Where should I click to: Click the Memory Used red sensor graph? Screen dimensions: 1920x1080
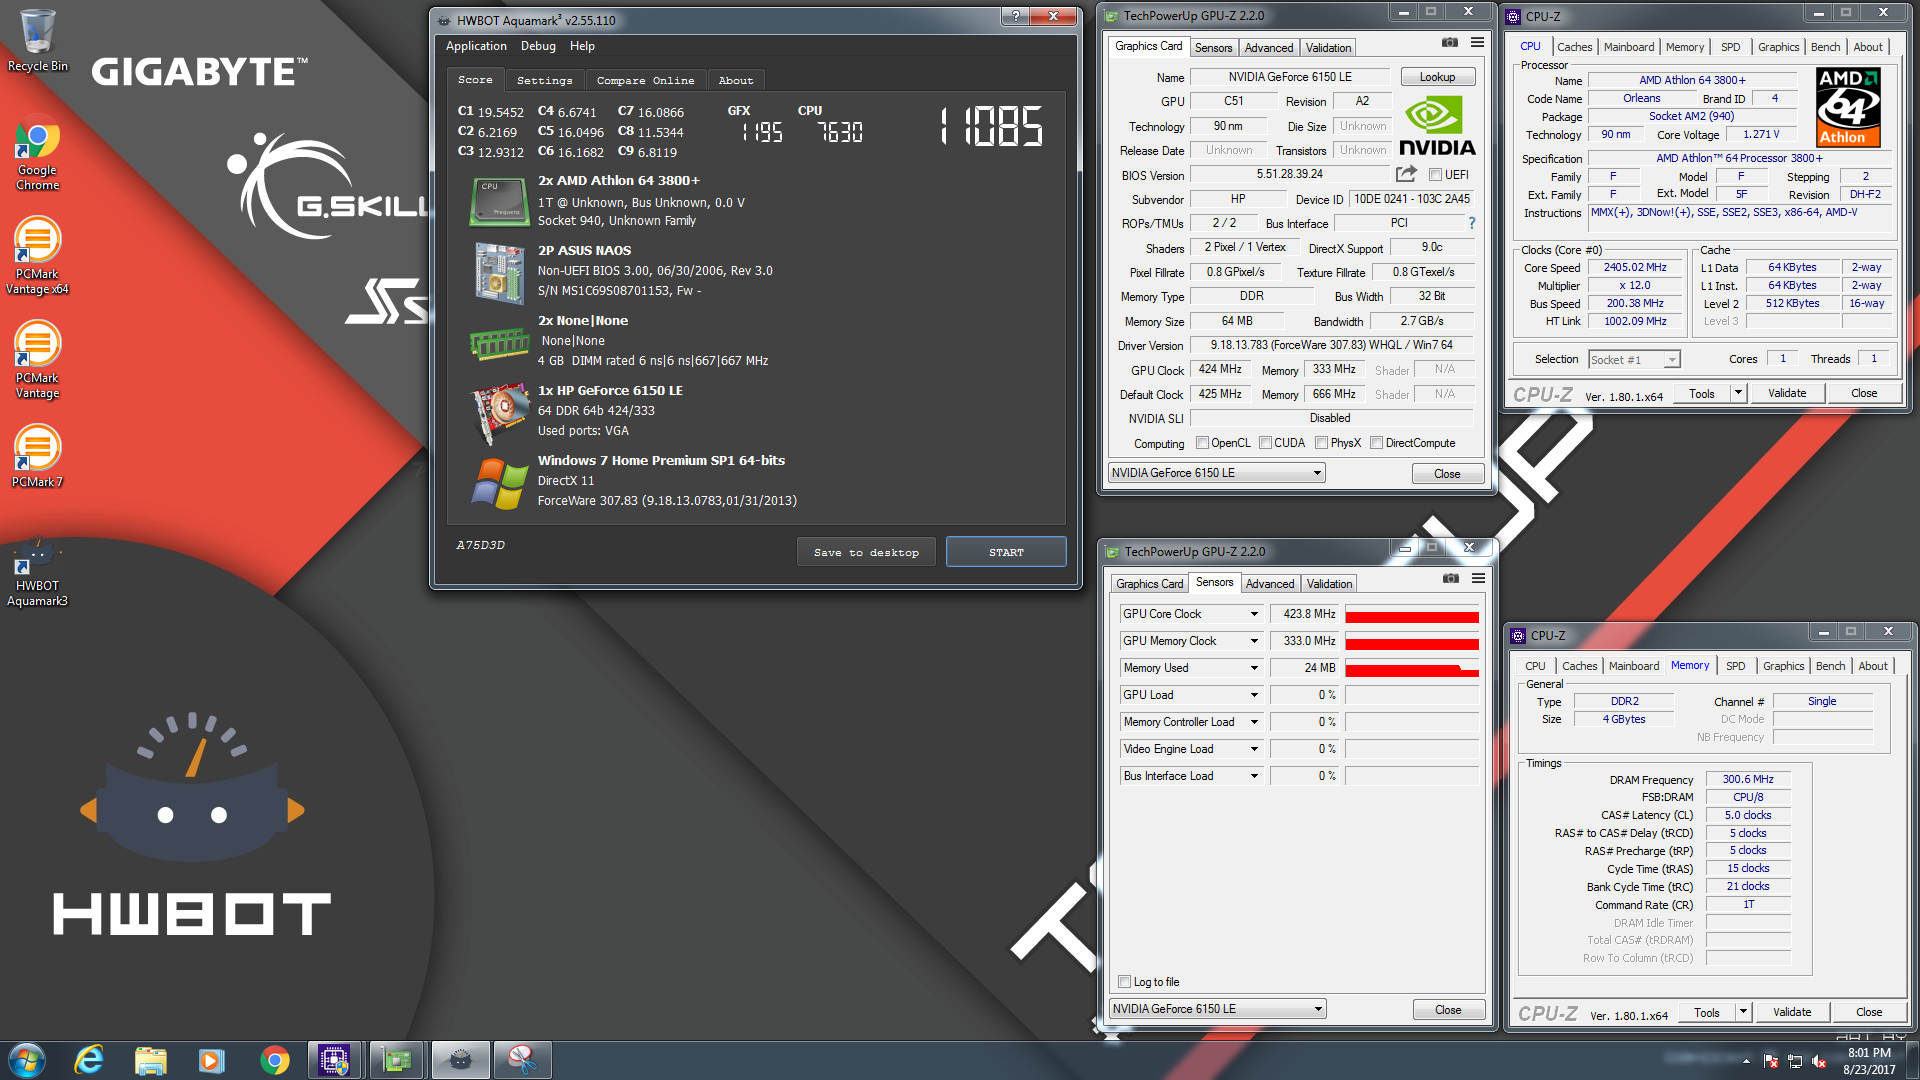tap(1412, 668)
